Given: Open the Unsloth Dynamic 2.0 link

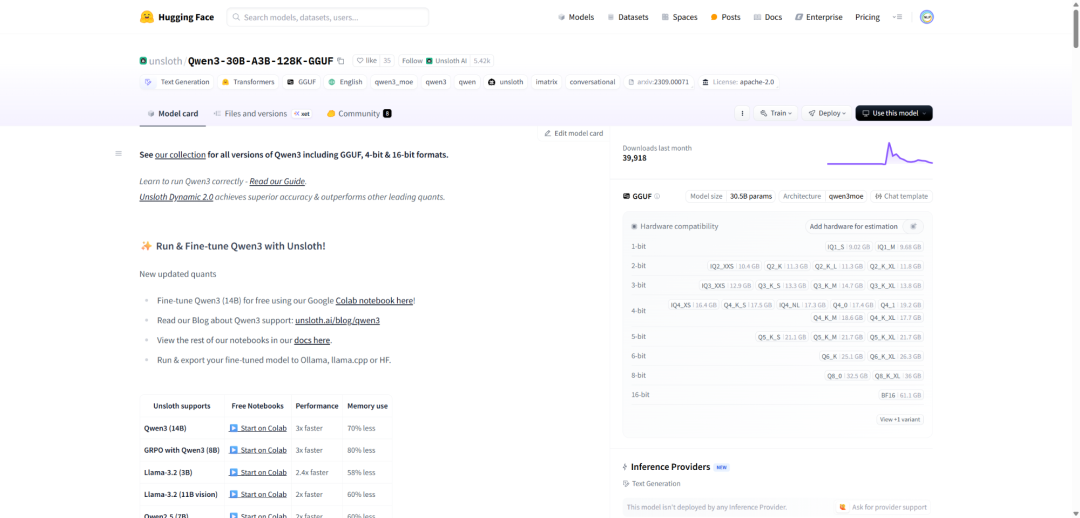Looking at the screenshot, I should pos(176,197).
